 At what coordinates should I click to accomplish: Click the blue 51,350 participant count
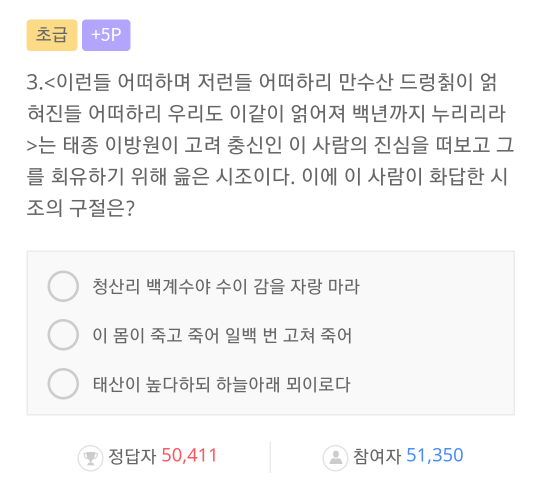coord(435,456)
